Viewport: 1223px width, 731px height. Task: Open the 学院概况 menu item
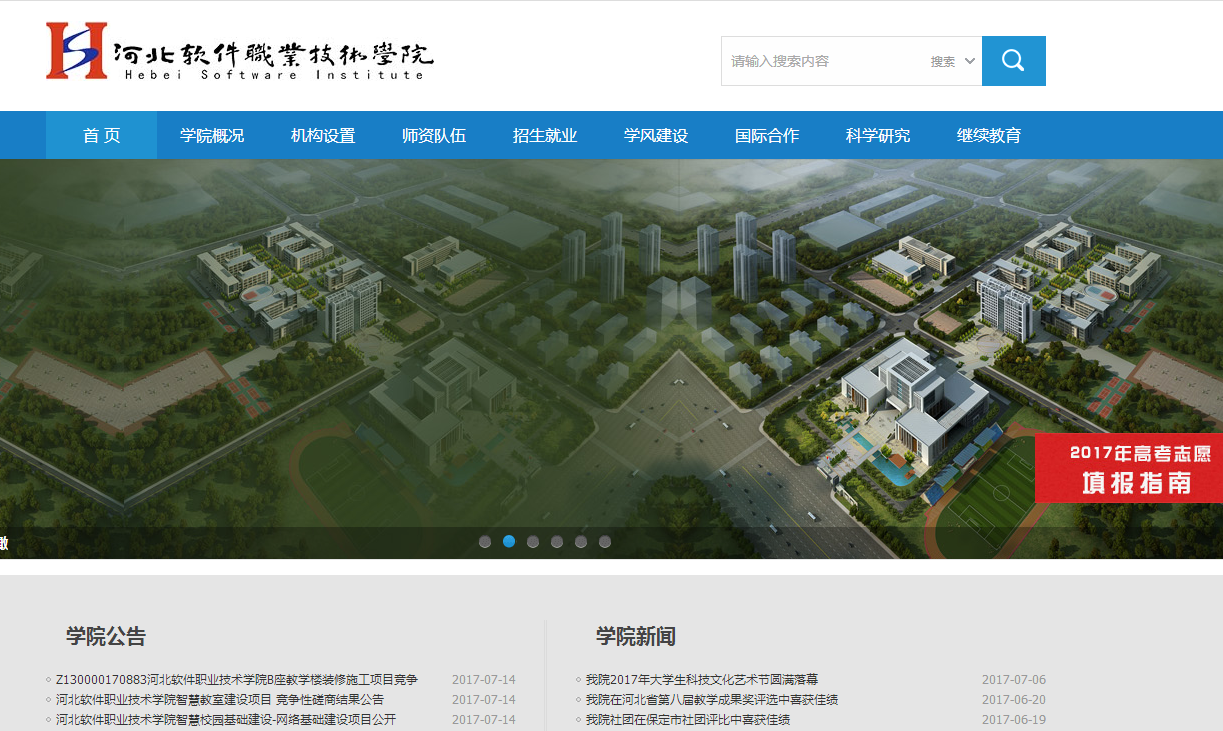coord(212,136)
